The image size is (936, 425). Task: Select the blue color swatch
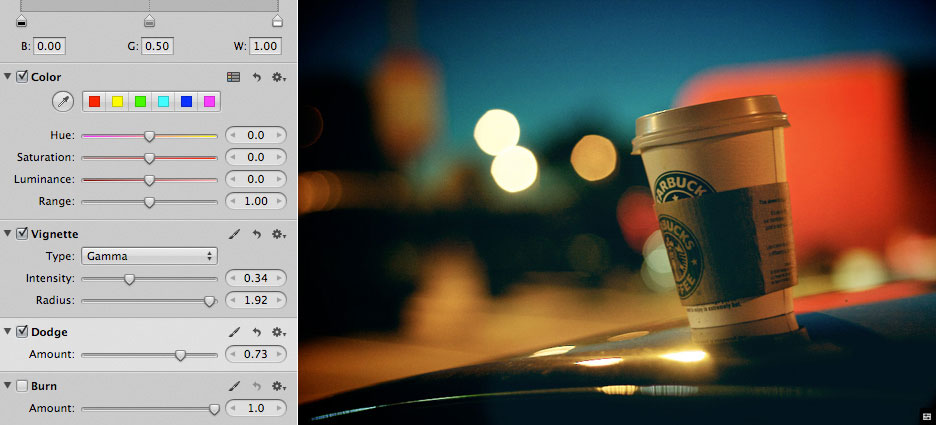[186, 101]
